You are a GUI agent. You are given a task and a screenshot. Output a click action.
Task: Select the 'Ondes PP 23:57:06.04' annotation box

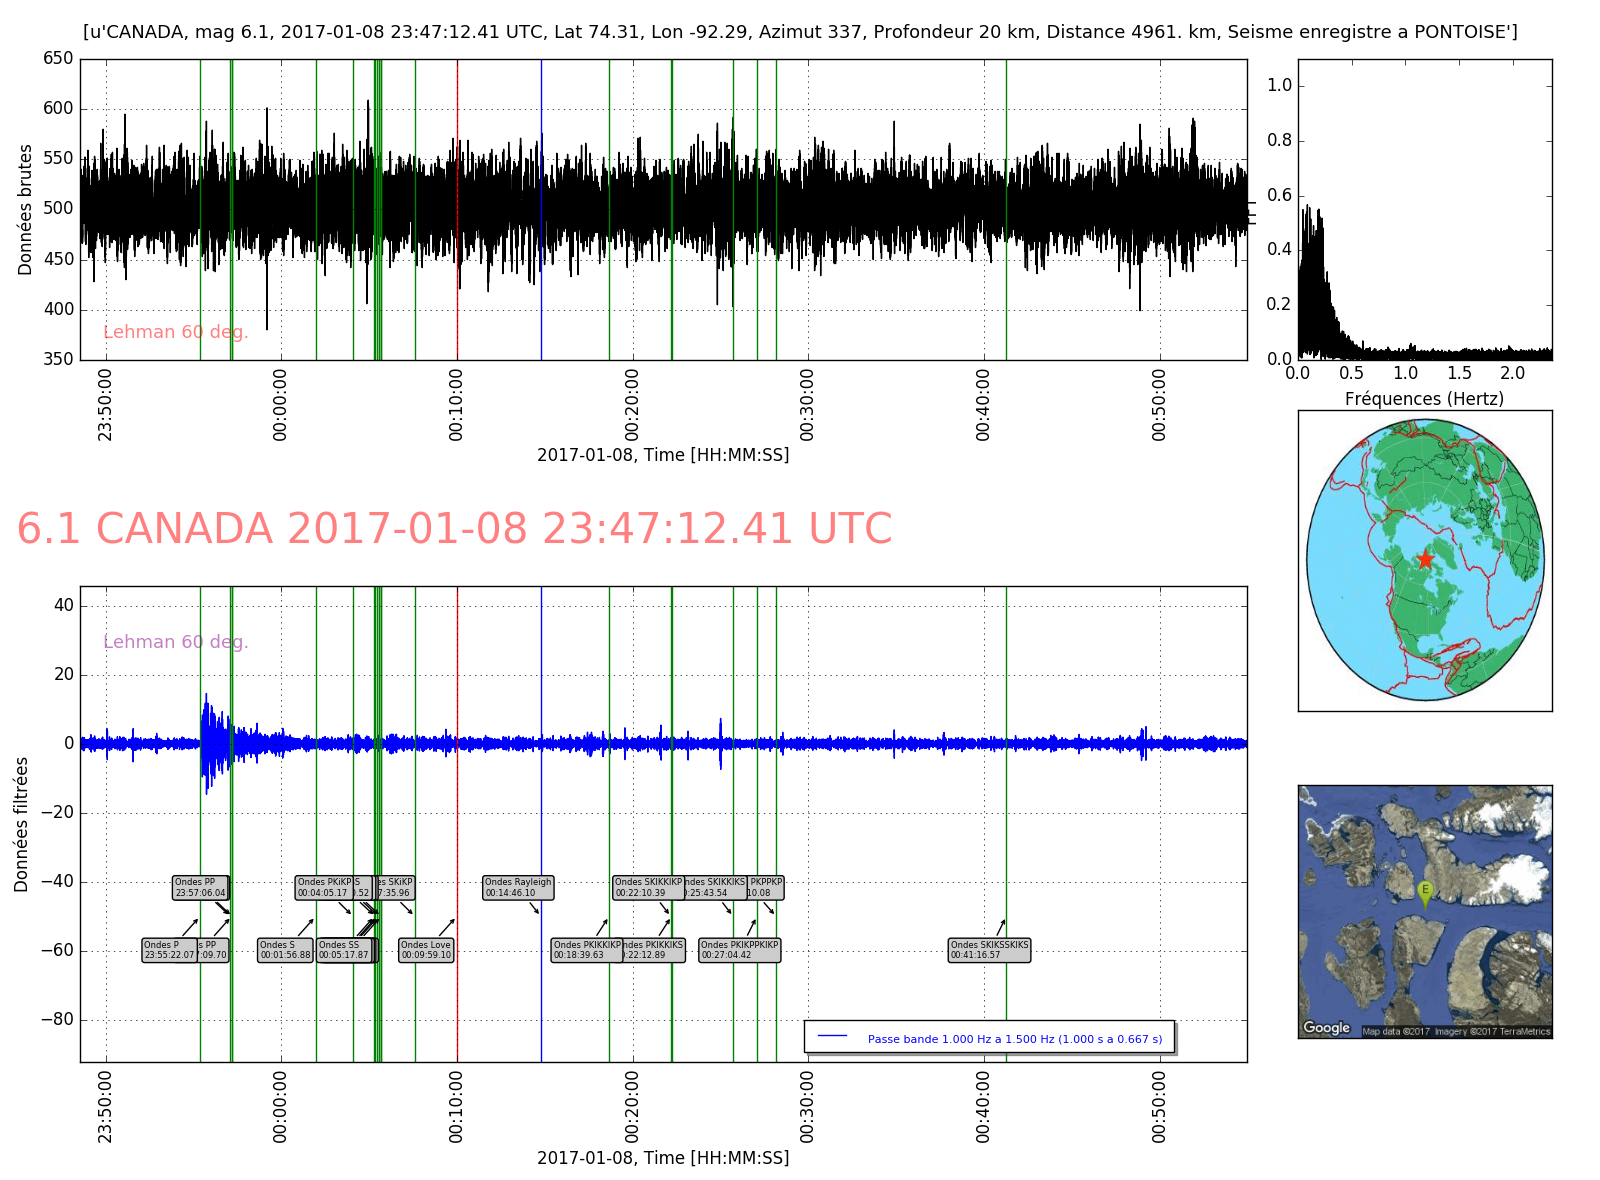point(200,888)
